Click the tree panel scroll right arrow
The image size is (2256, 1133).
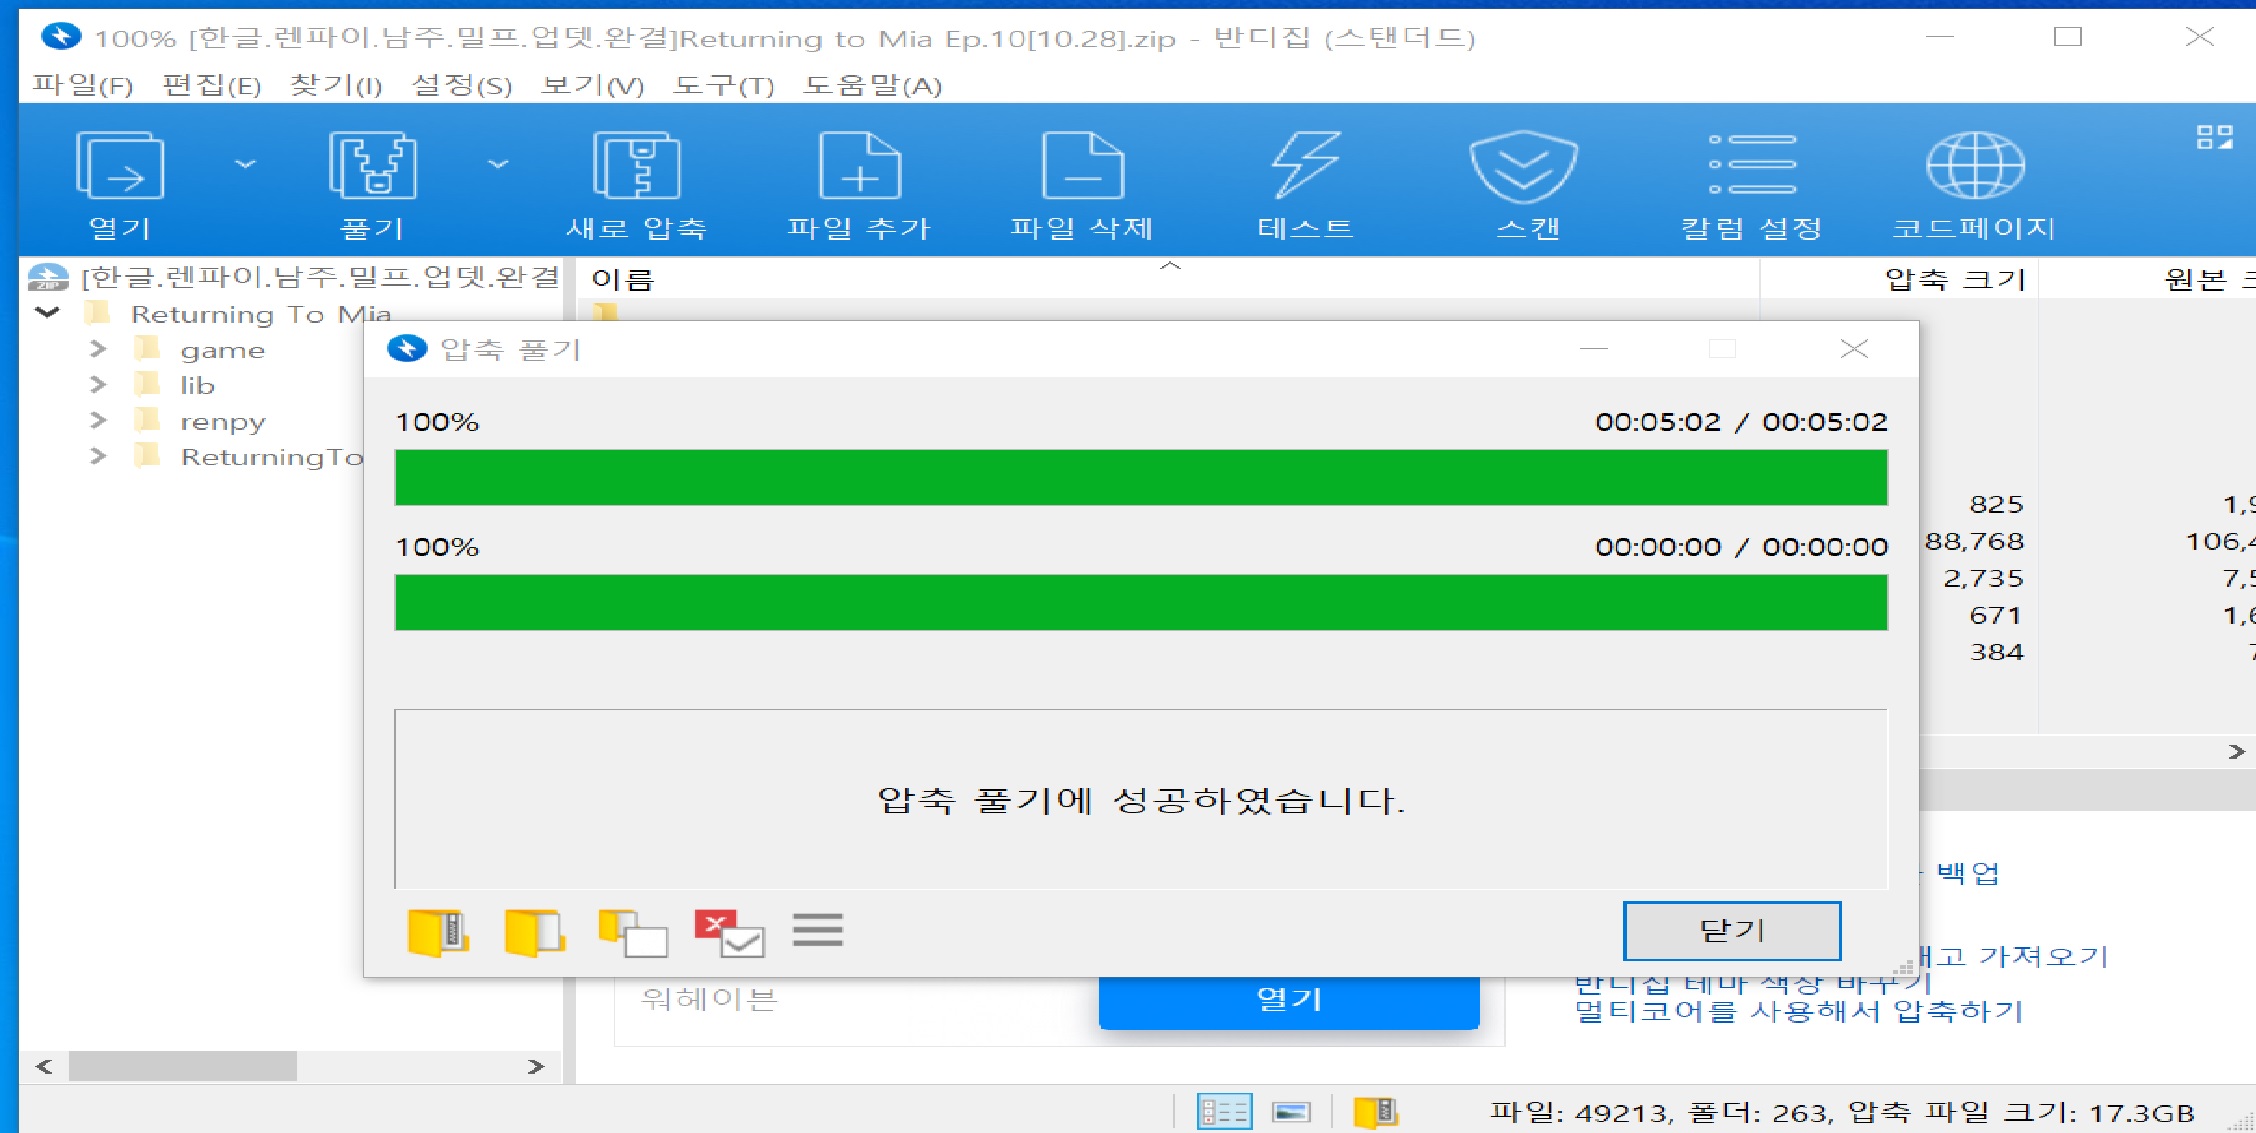tap(536, 1066)
